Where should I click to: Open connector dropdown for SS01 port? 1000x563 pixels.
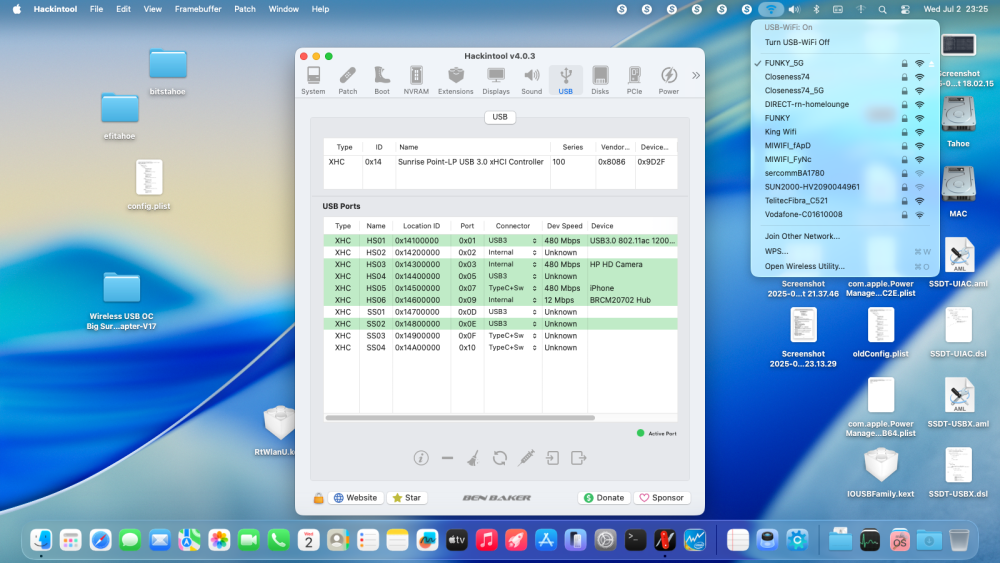coord(534,312)
